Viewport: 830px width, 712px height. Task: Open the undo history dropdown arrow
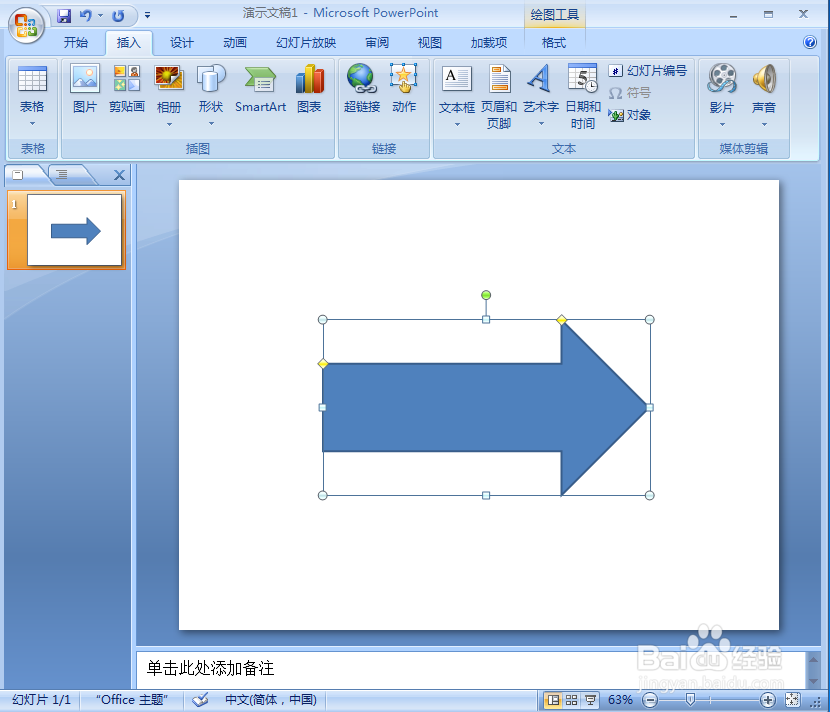click(x=100, y=16)
